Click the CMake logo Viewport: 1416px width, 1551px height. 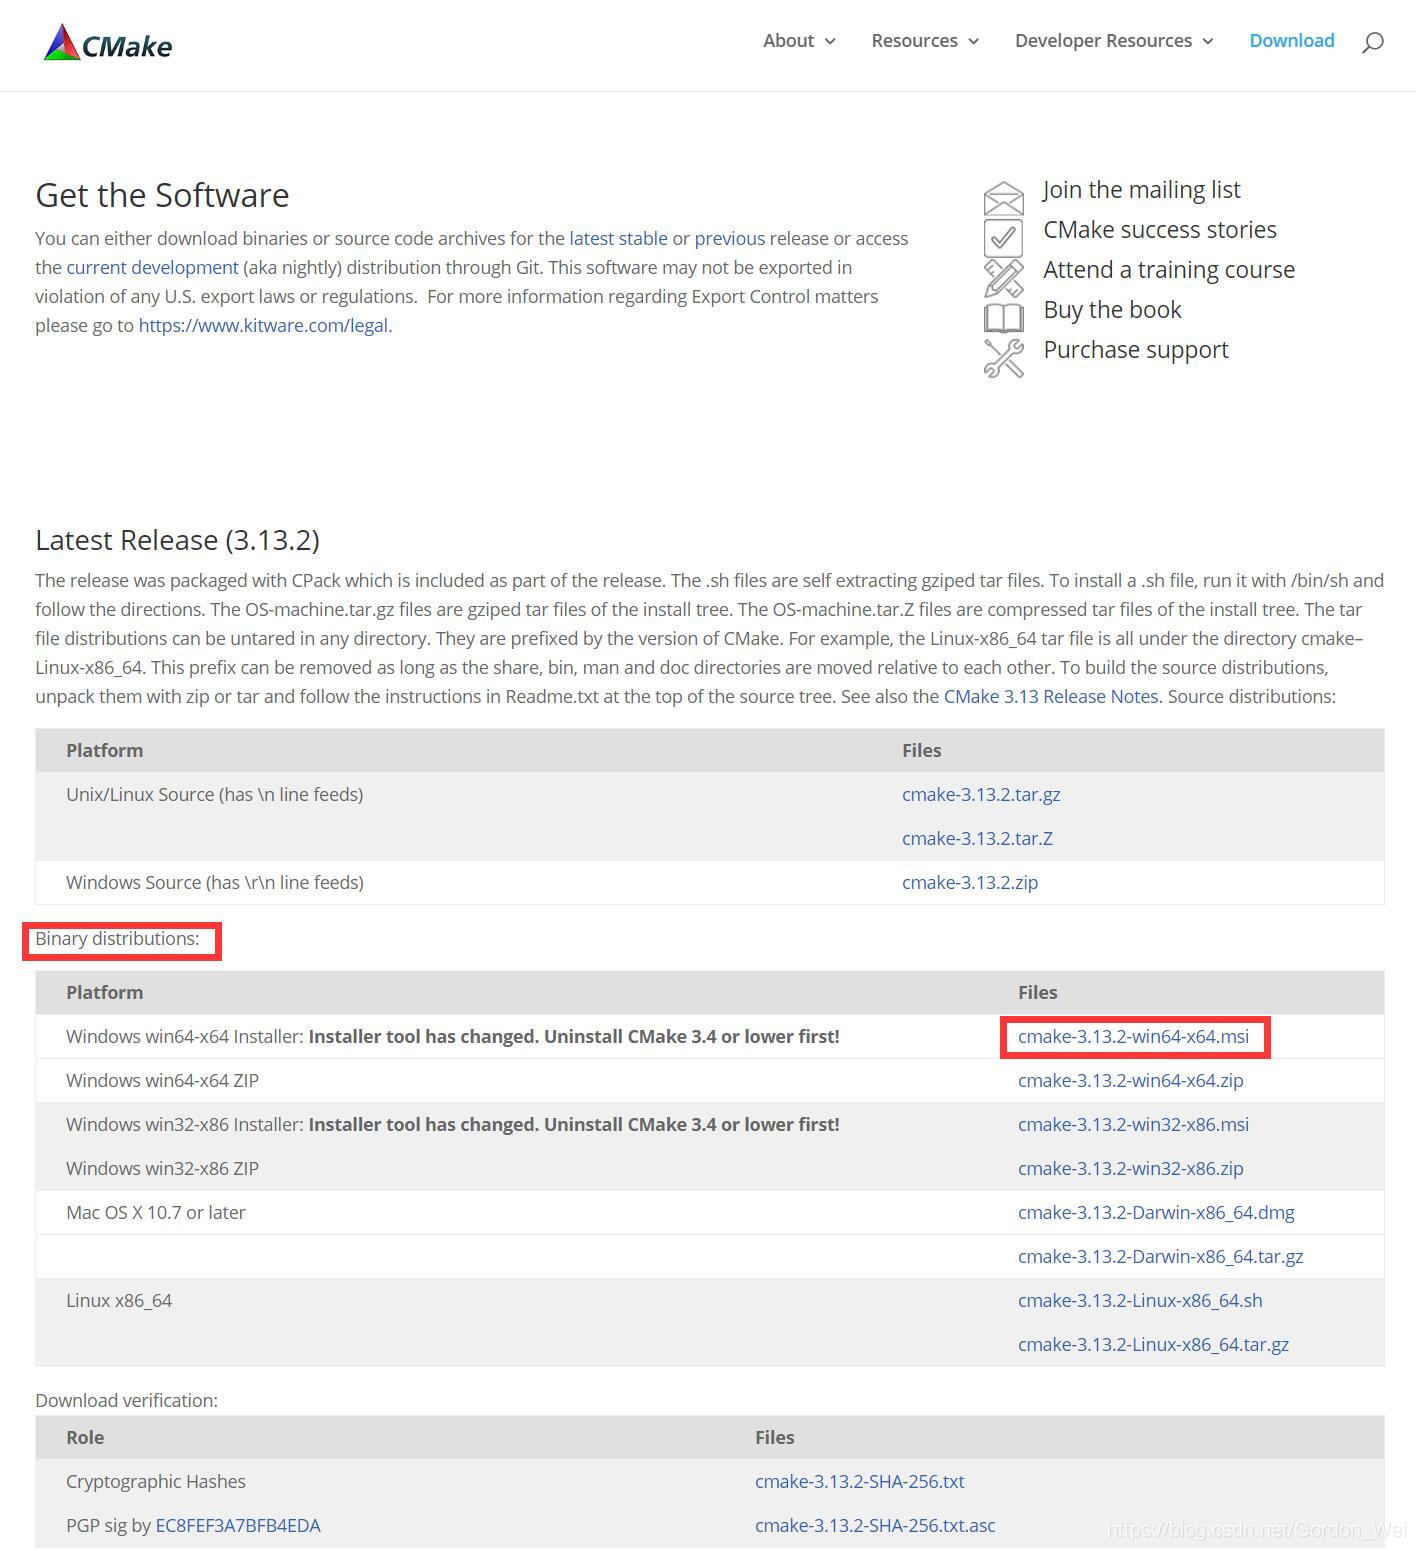point(108,43)
